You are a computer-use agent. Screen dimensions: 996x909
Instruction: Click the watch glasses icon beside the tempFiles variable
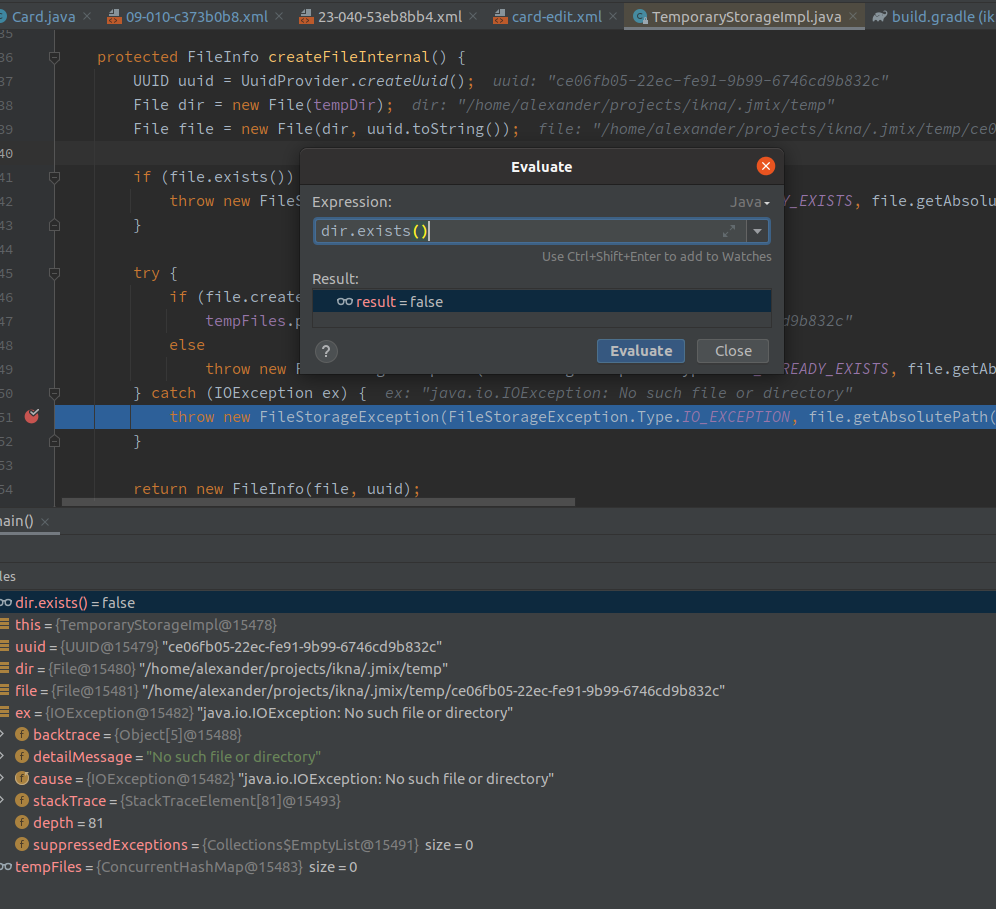pos(8,866)
